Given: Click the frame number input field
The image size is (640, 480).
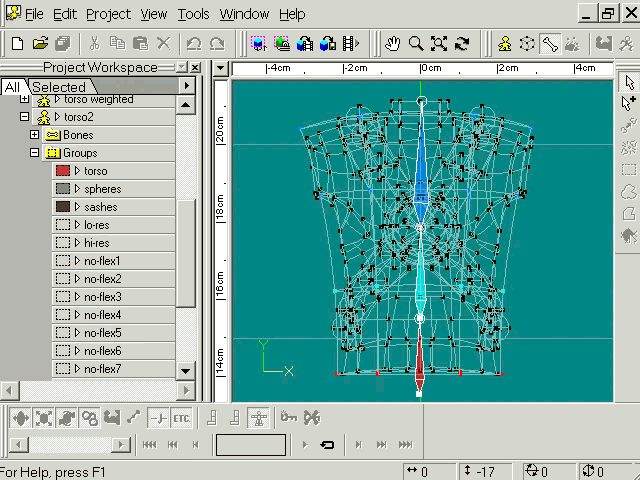Looking at the screenshot, I should pyautogui.click(x=251, y=445).
